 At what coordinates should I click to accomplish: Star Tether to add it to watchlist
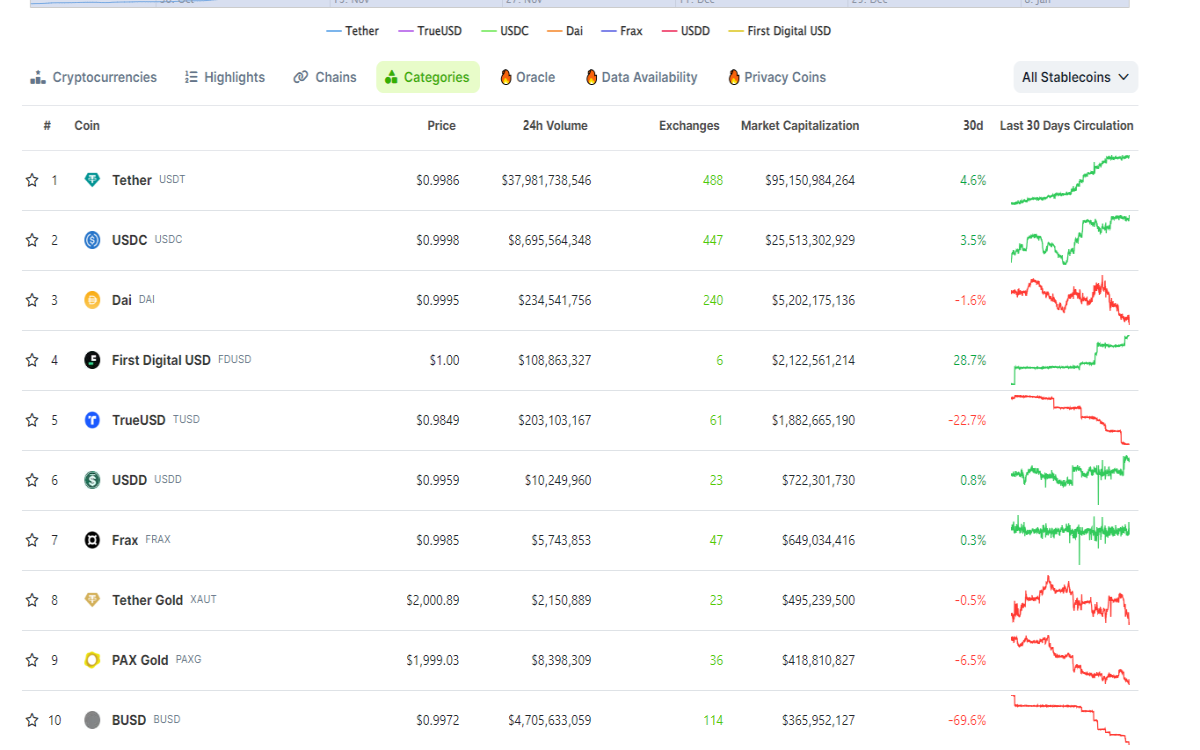pos(31,180)
